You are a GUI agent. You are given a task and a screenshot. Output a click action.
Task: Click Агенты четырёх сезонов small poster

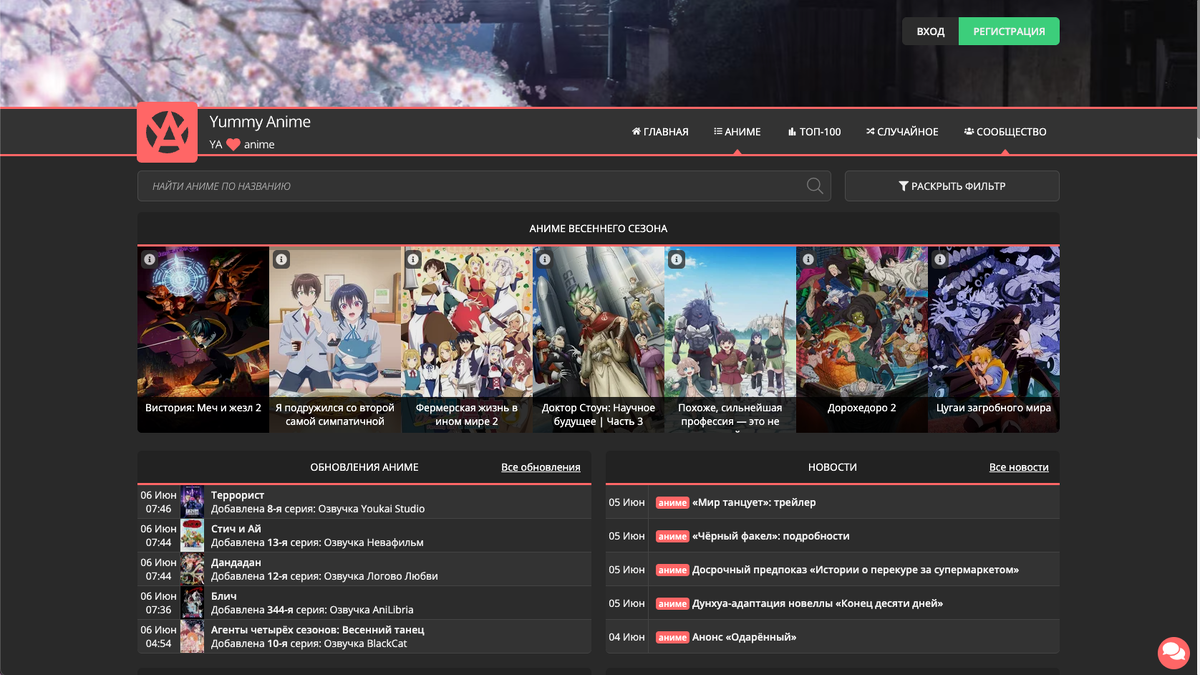coord(192,637)
